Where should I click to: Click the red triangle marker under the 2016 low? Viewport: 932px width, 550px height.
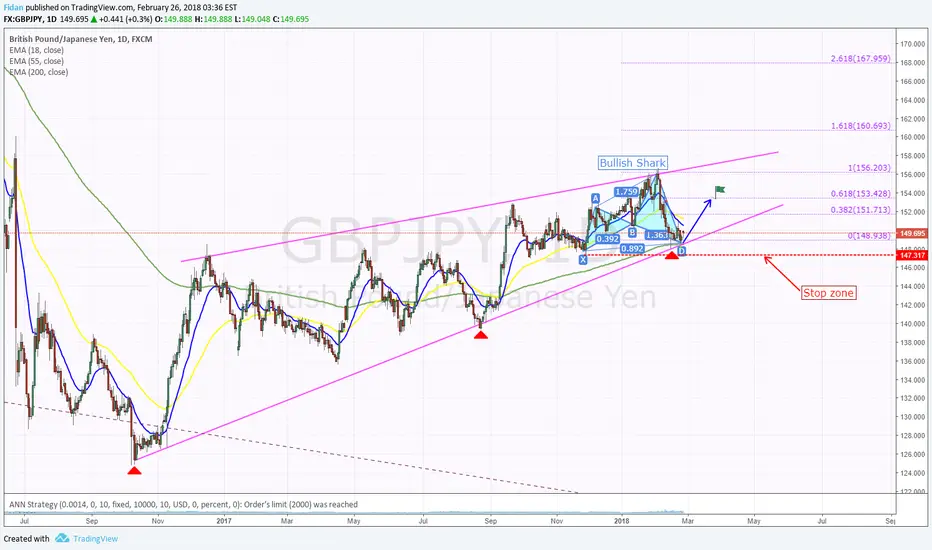[134, 470]
